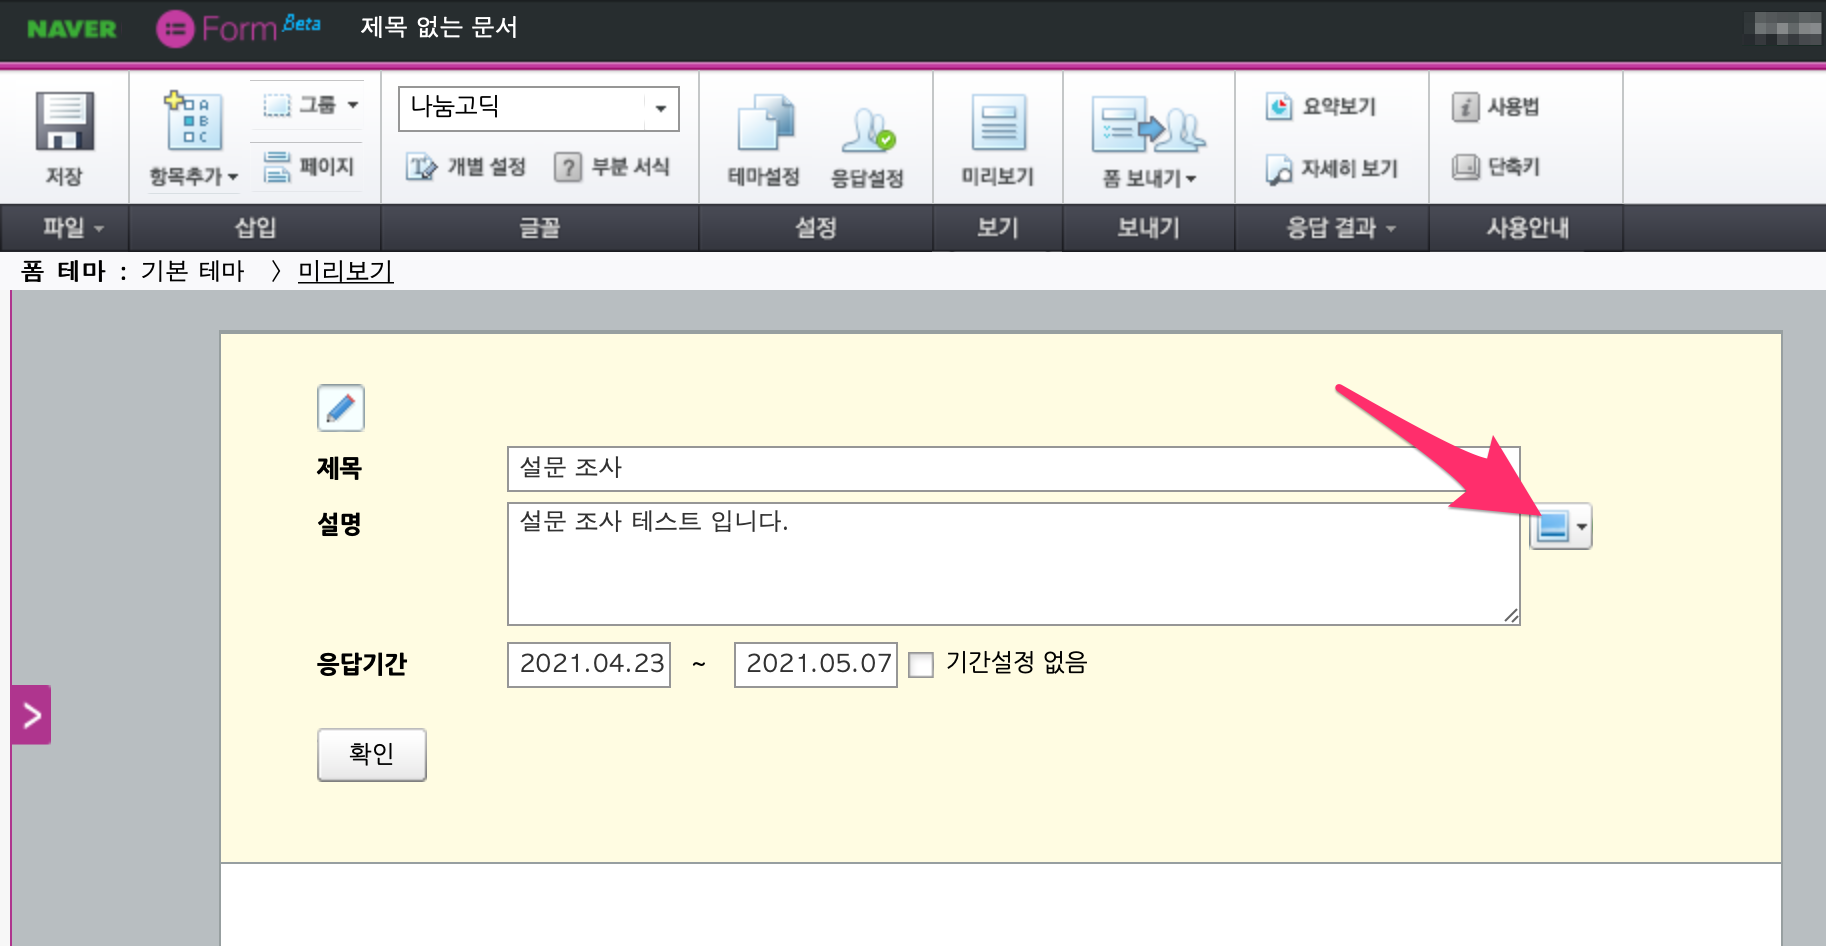Viewport: 1826px width, 946px height.
Task: Select the 보기 section tab
Action: point(998,228)
